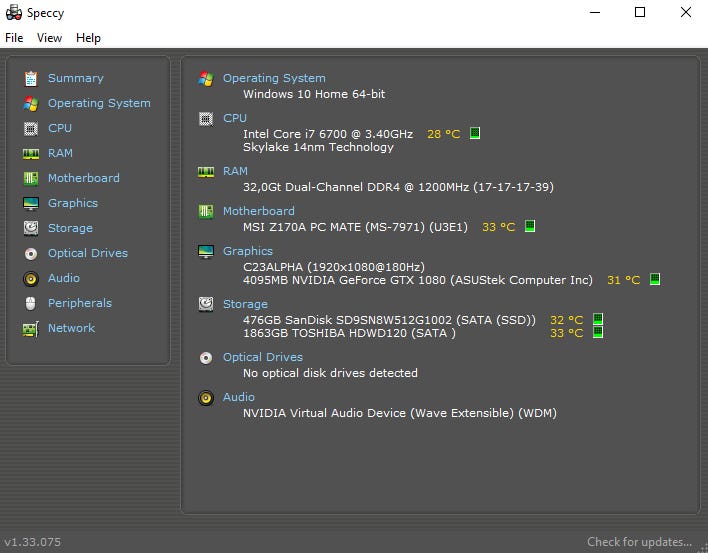Click the Check for updates link
The height and width of the screenshot is (553, 708).
[x=639, y=542]
